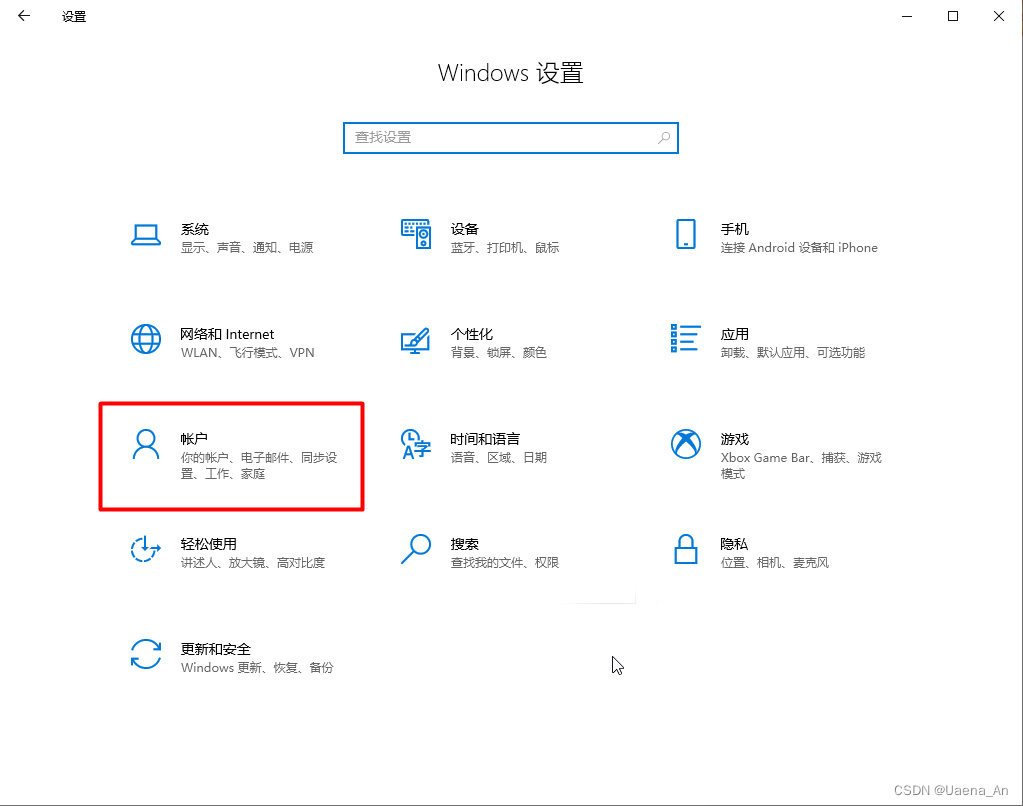Click the magnifier icon in the search box
Screen dimensions: 1023x806
point(664,138)
